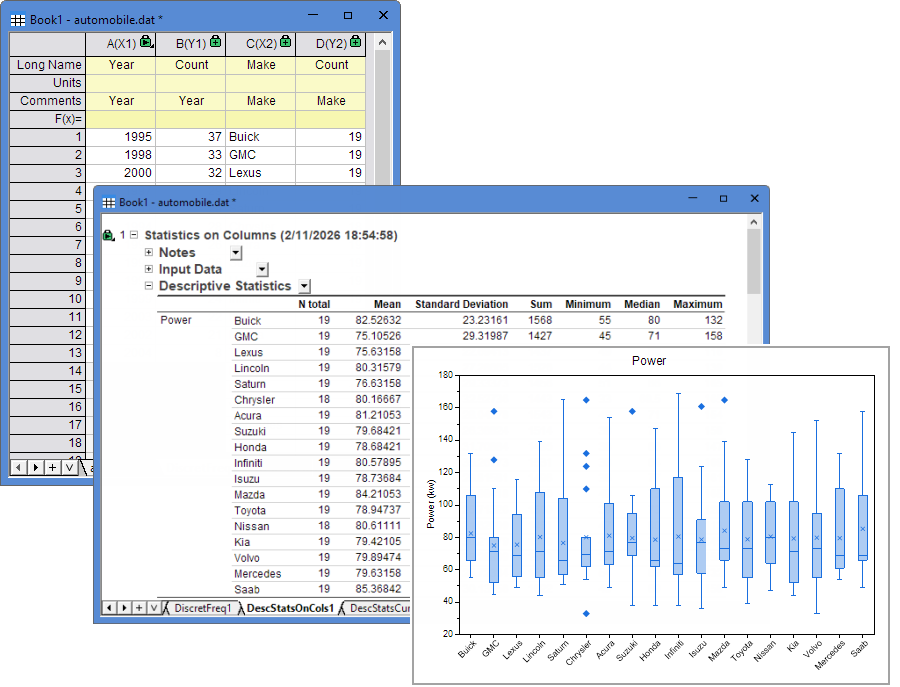The width and height of the screenshot is (900, 687).
Task: Select the DescStatsOnCols1 sheet tab
Action: pyautogui.click(x=289, y=608)
